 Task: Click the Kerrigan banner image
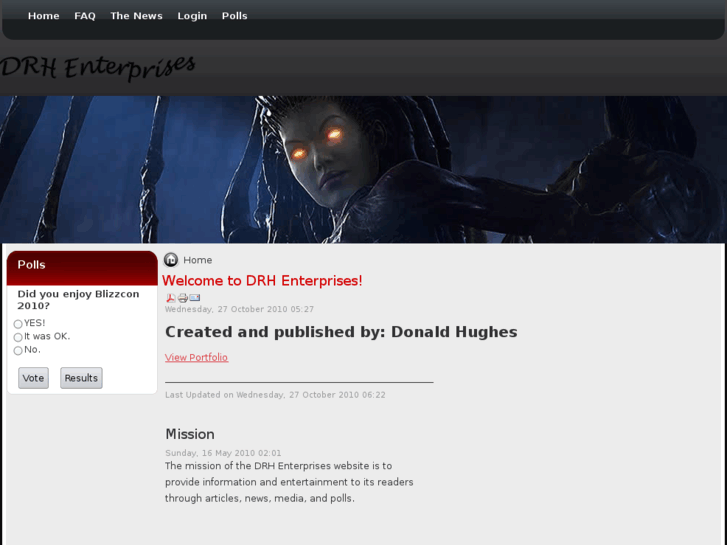click(x=363, y=170)
